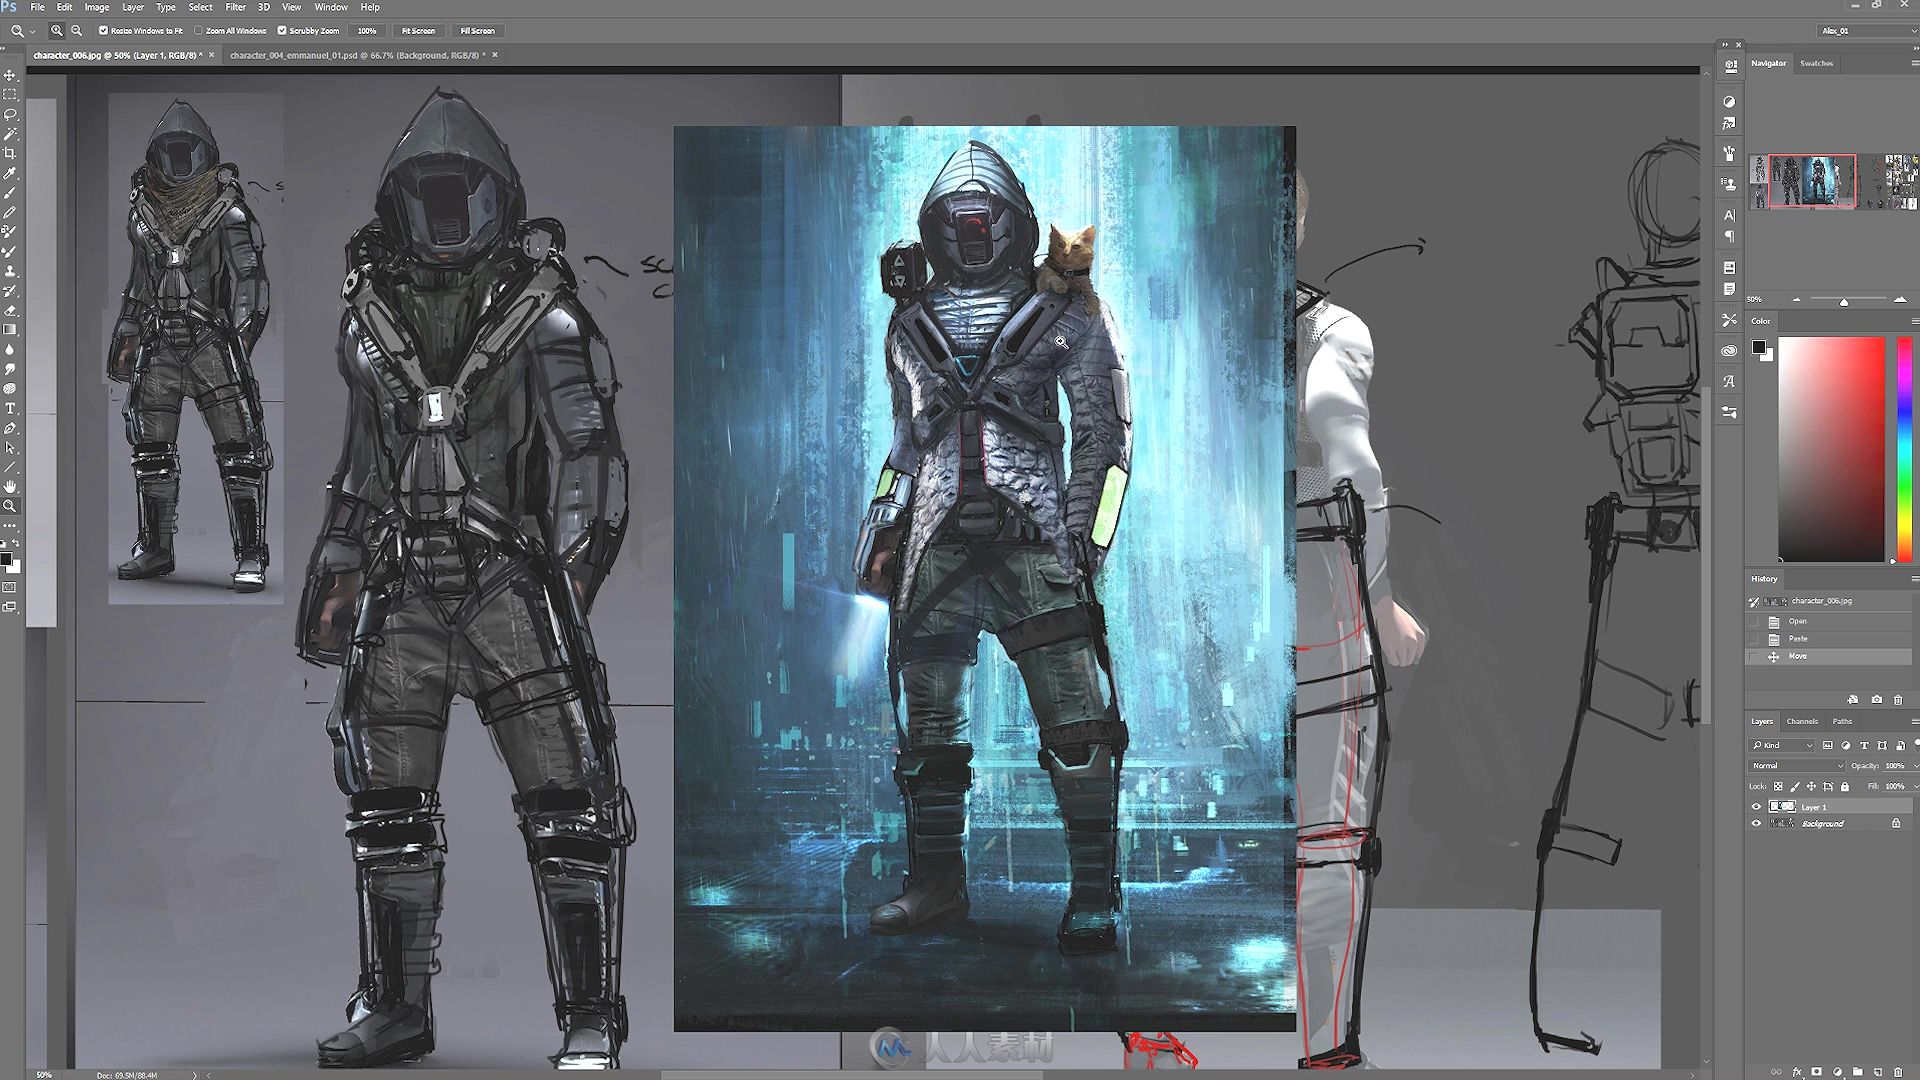Screen dimensions: 1920x1080
Task: Create new document from history state icon
Action: pyautogui.click(x=1852, y=700)
